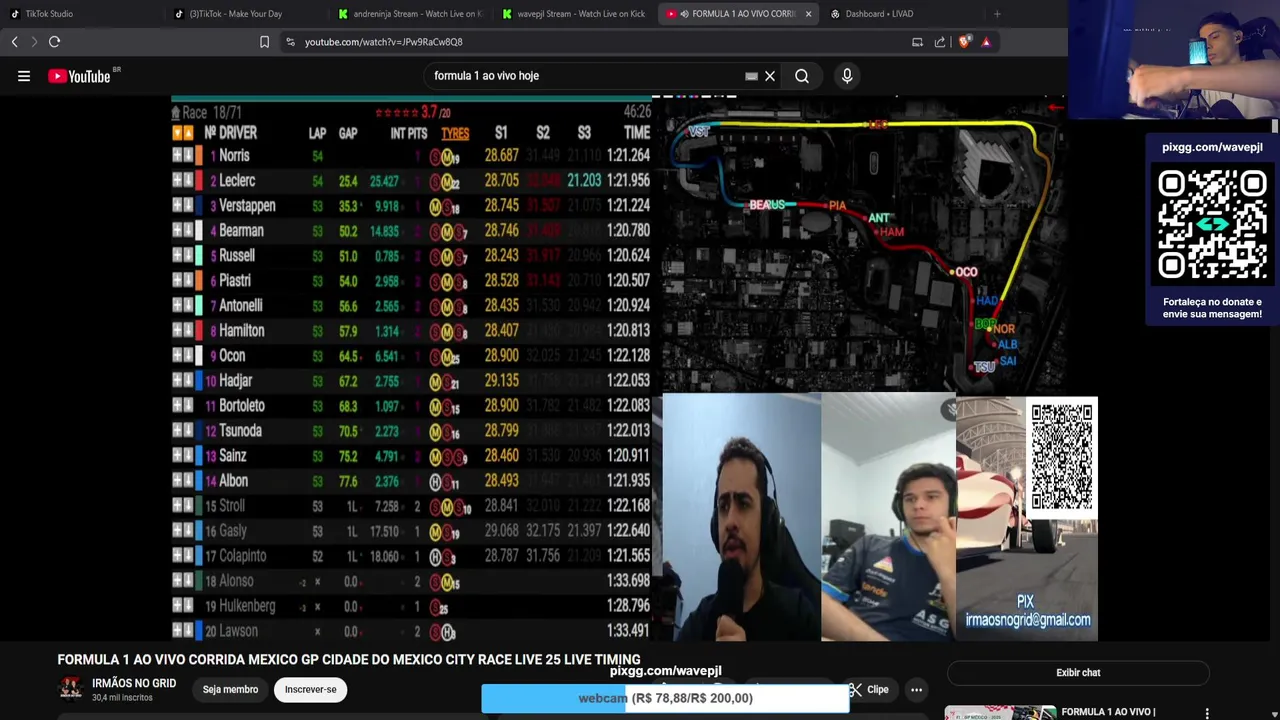Screen dimensions: 1280x720
Task: Start voice search with the microphone
Action: click(x=847, y=76)
